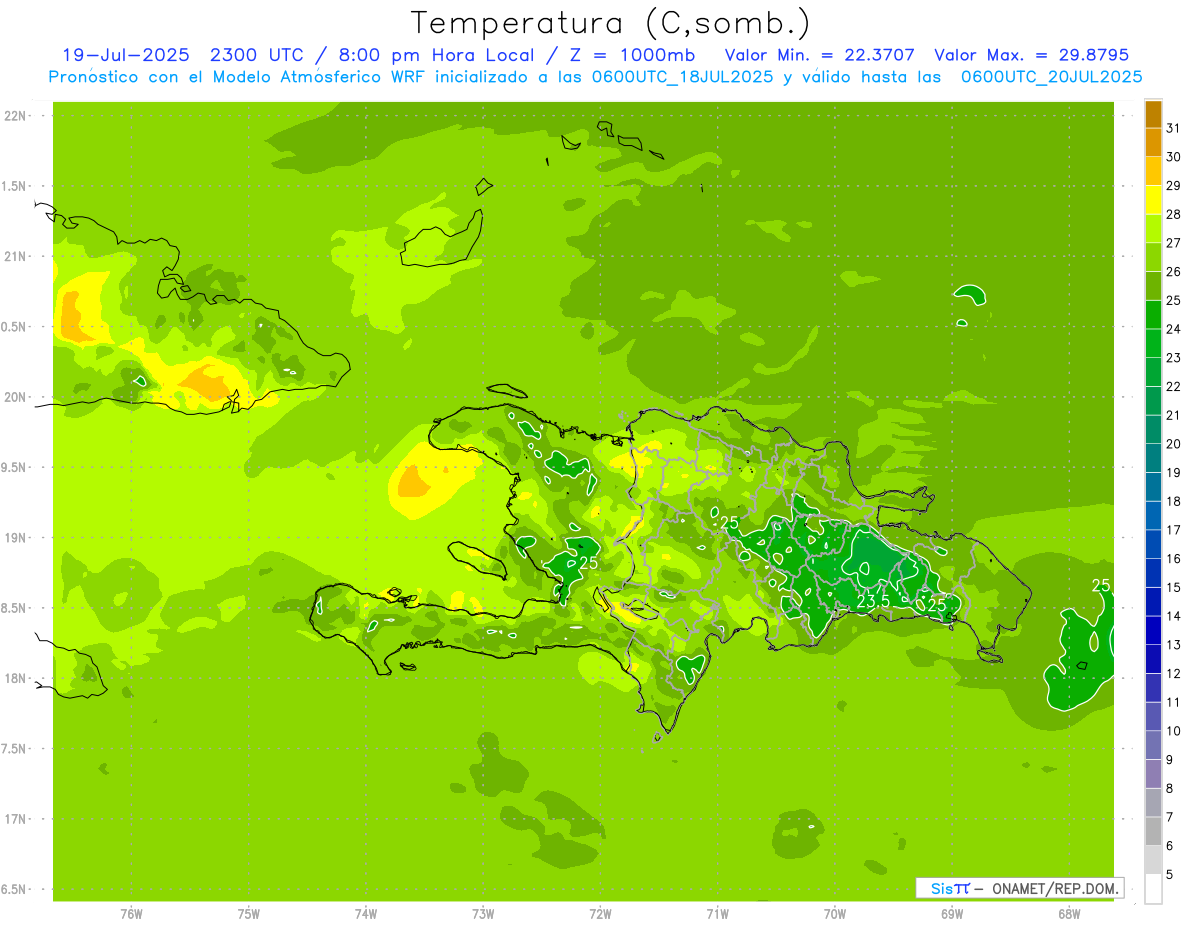Click the '20' colorbar label

(1174, 444)
